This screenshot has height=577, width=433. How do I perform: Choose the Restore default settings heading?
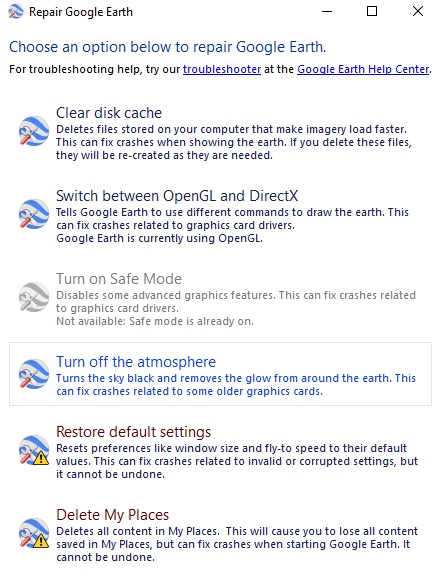134,432
